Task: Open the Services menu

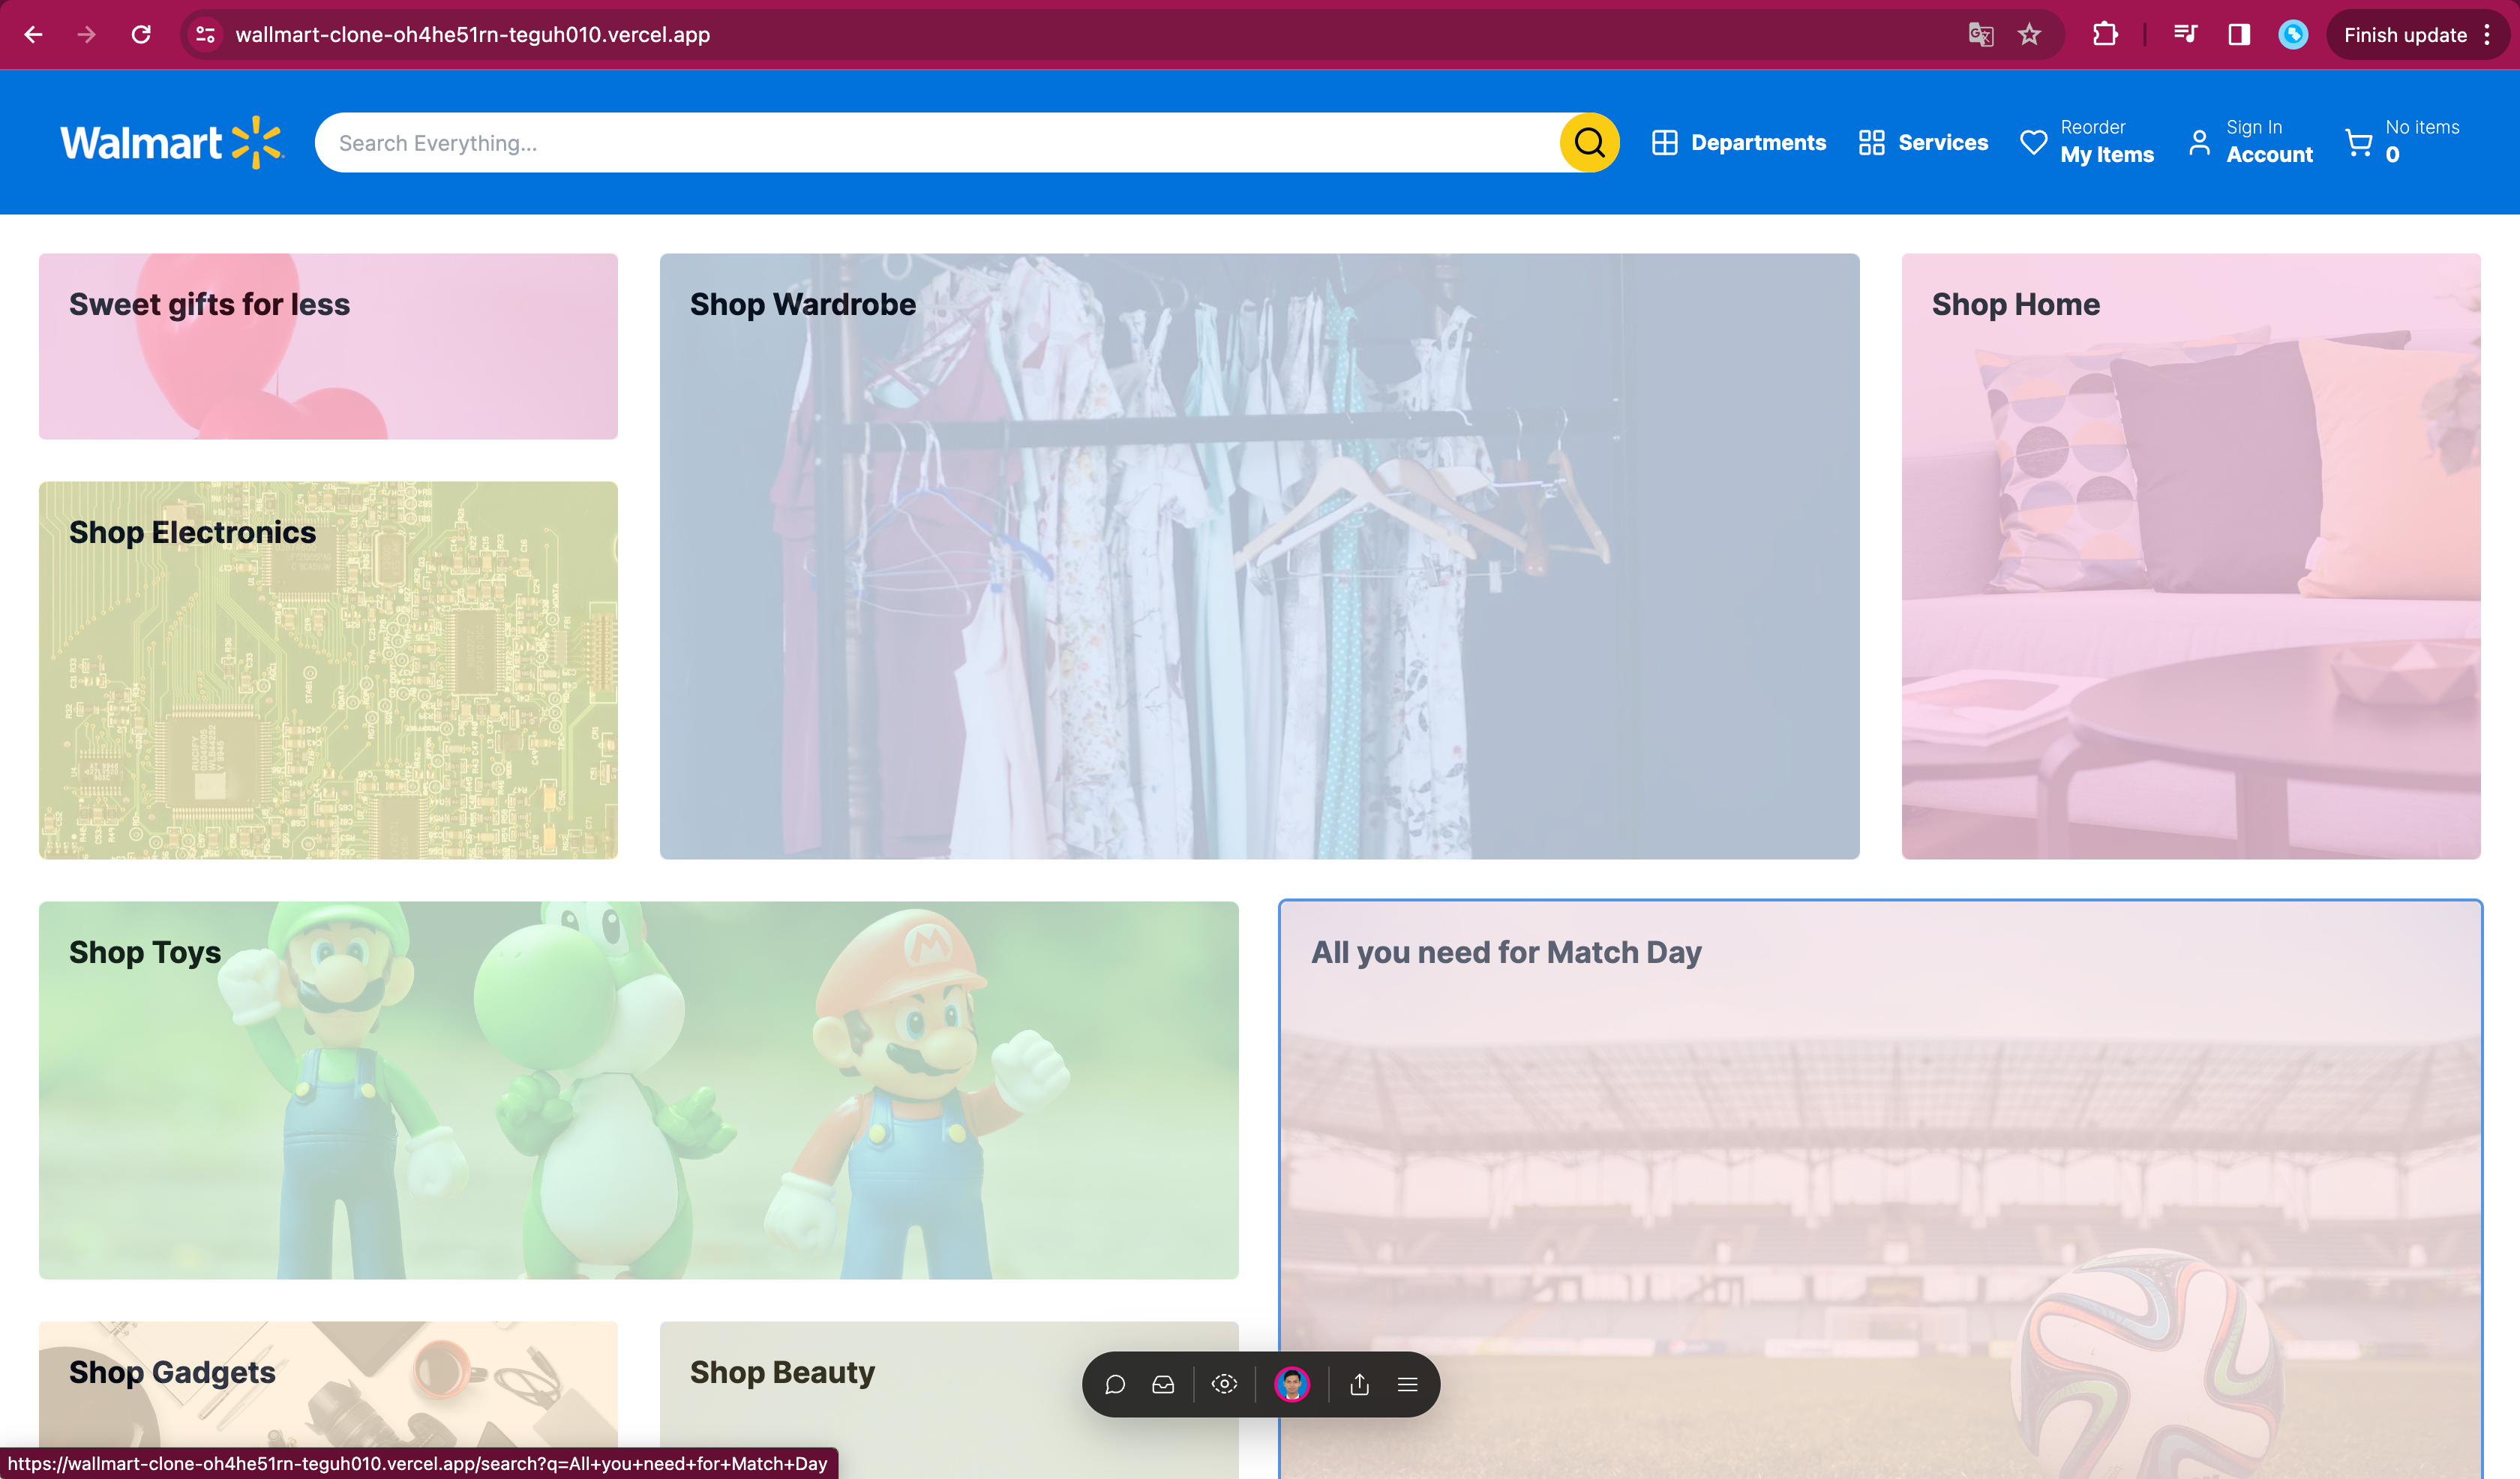Action: [1923, 142]
